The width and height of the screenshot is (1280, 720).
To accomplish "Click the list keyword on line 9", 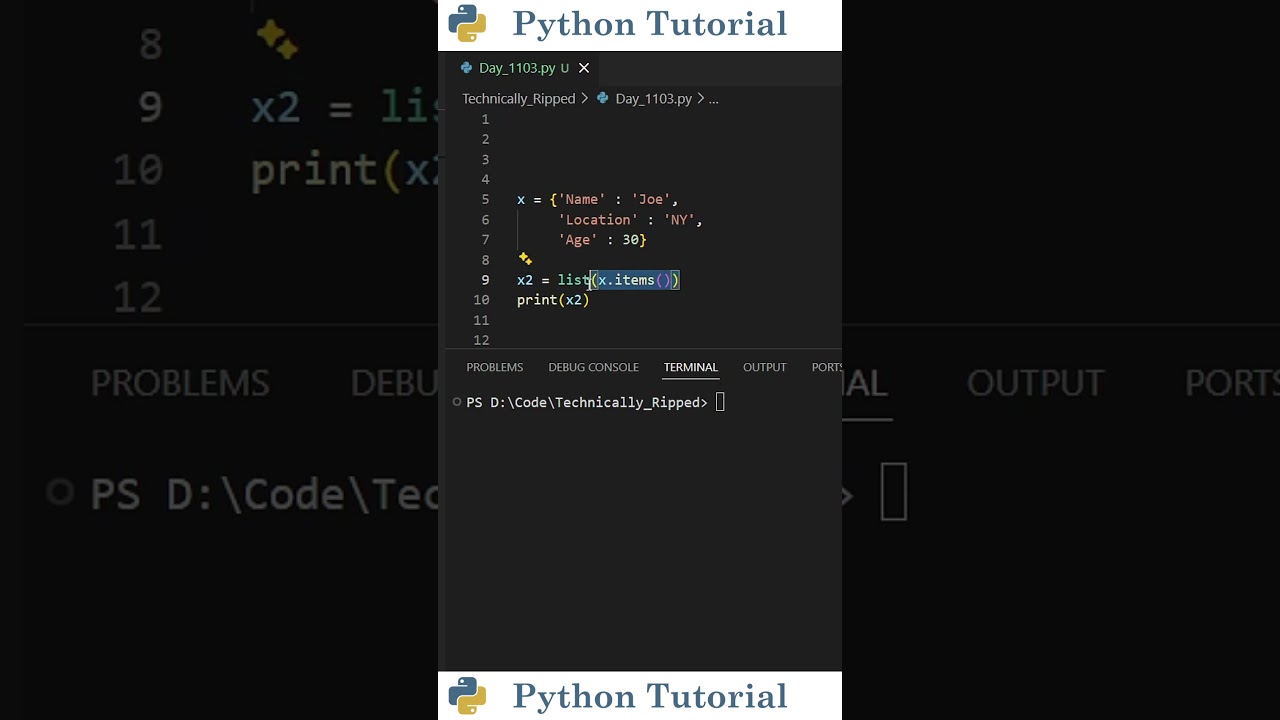I will tap(573, 280).
